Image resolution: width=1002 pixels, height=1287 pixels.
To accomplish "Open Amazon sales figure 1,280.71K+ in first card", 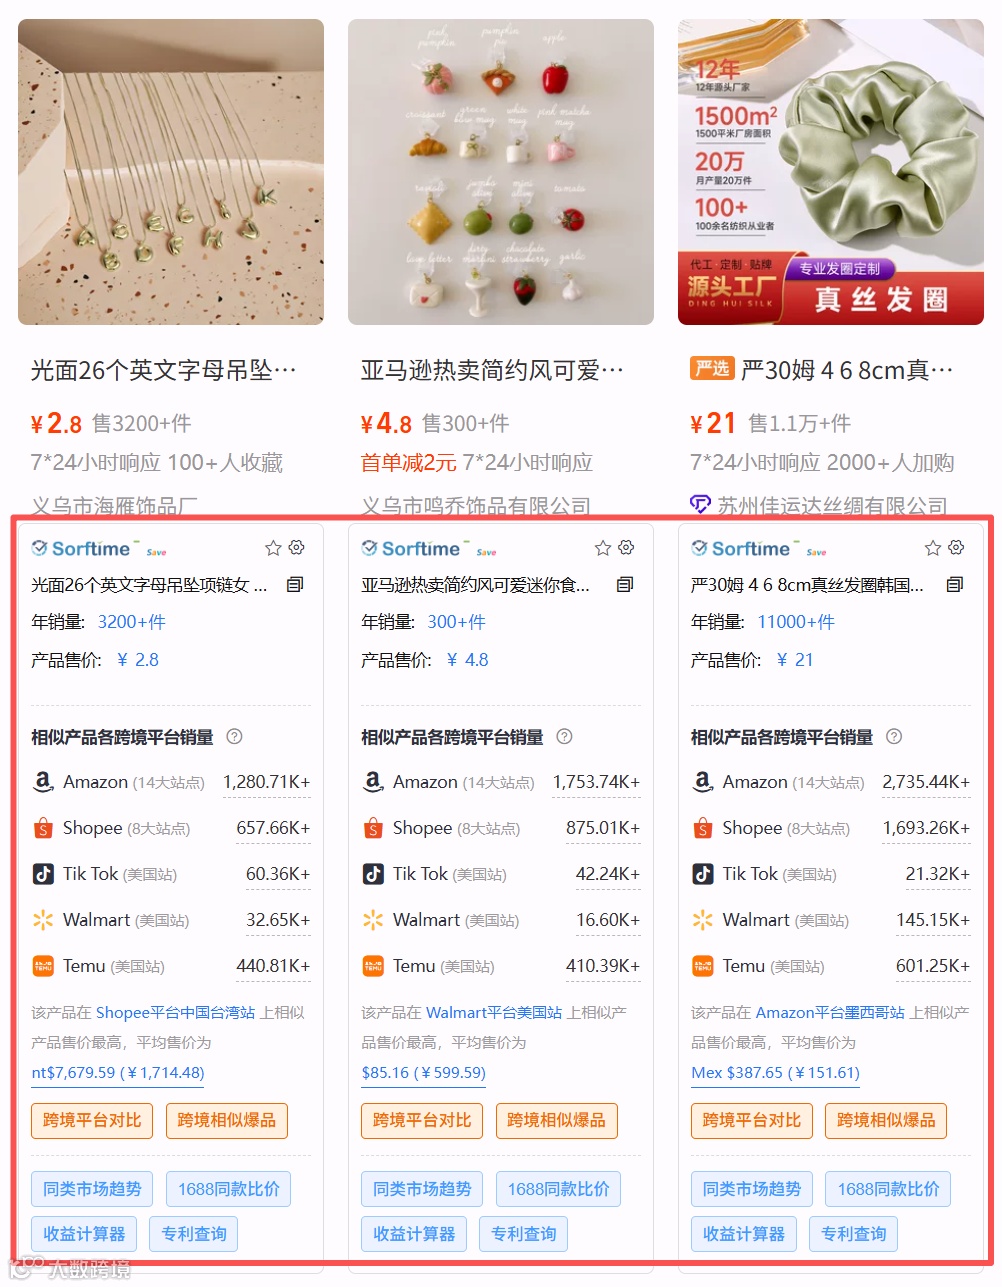I will point(266,782).
